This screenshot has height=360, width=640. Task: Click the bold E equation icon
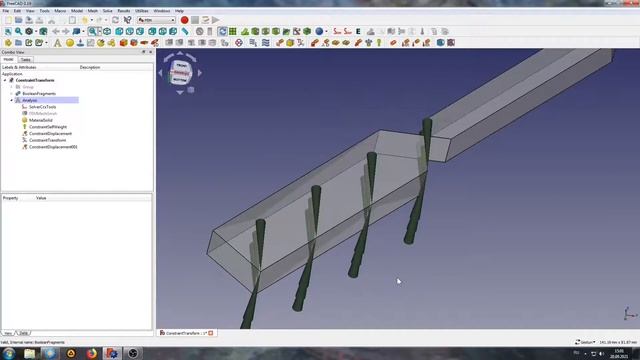(x=358, y=31)
